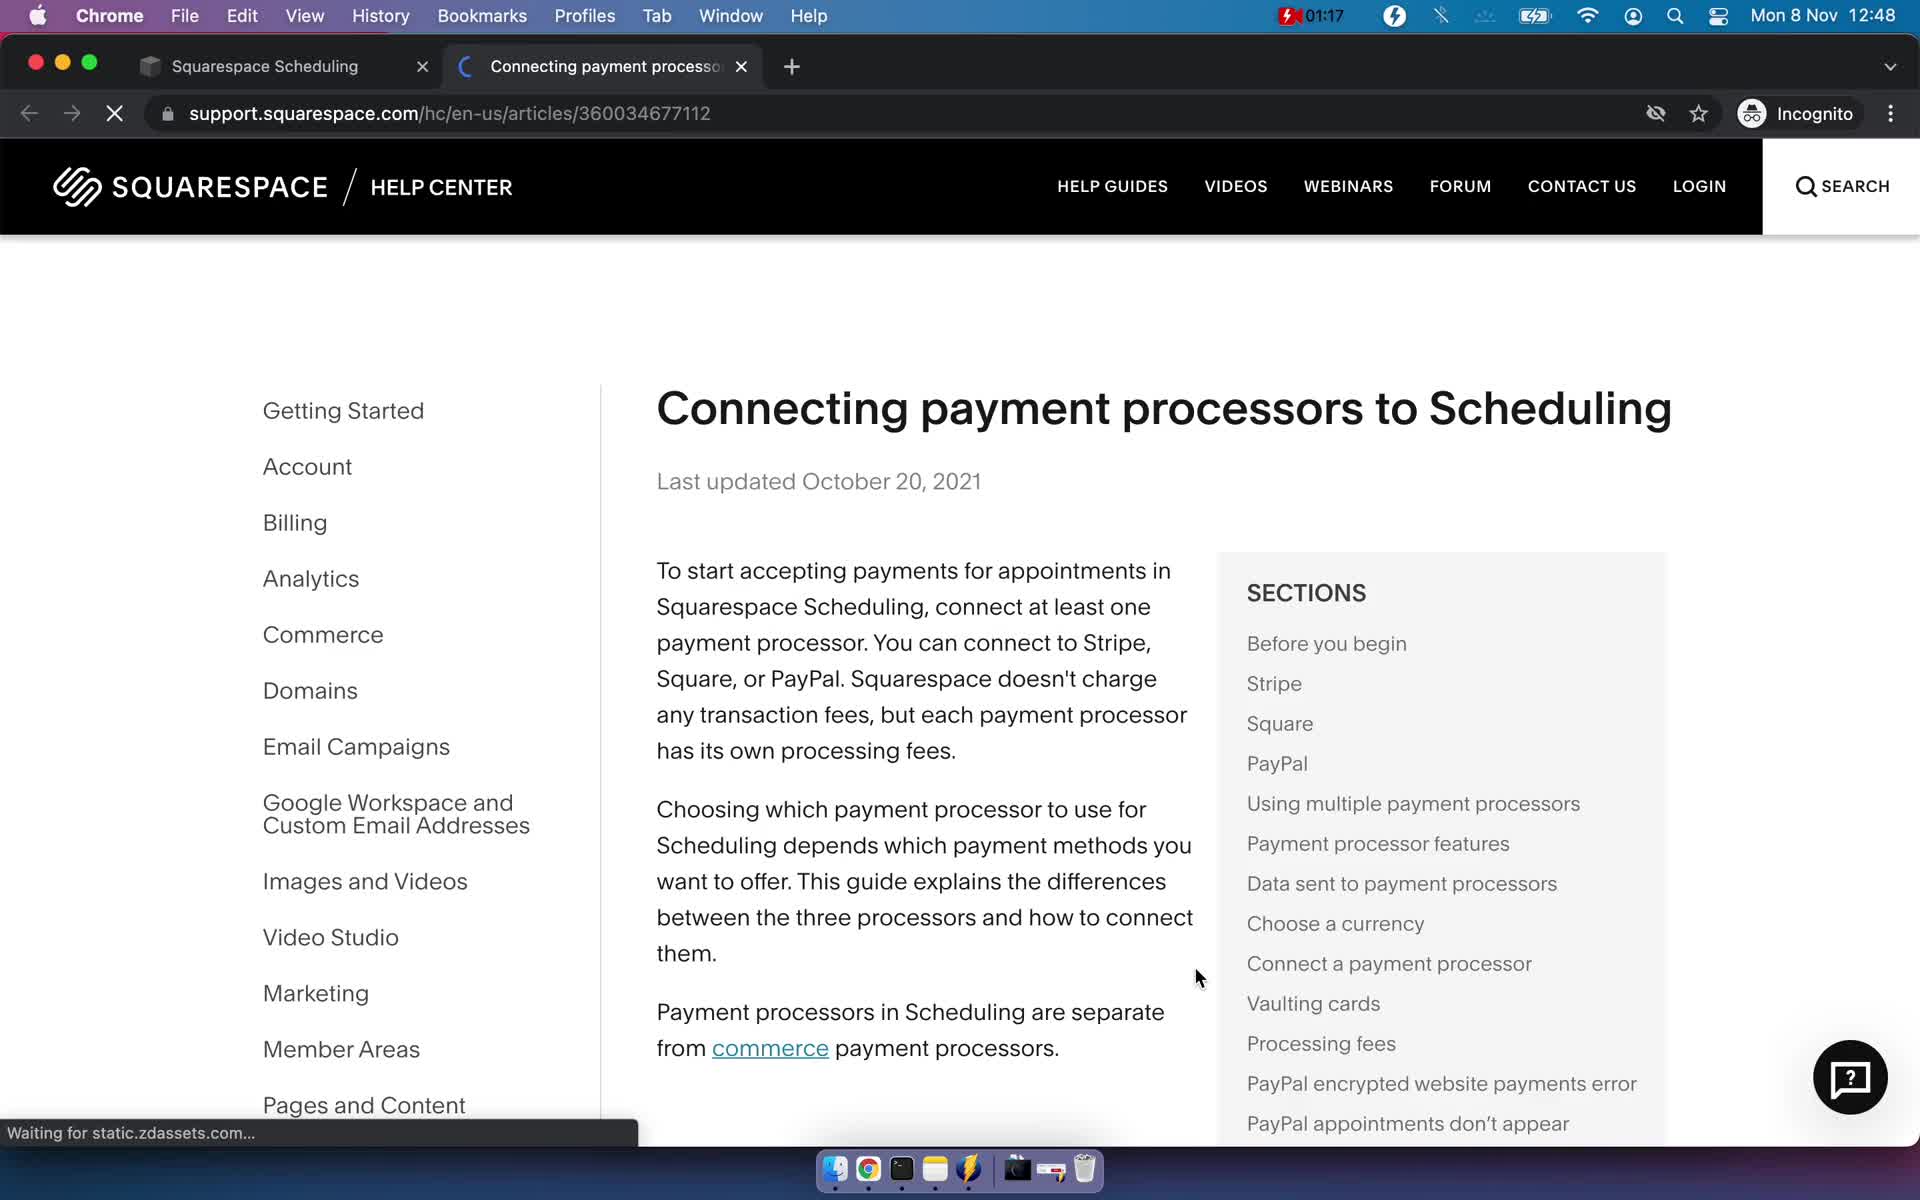Click the third-party cookies blocked eye icon

click(x=1656, y=114)
